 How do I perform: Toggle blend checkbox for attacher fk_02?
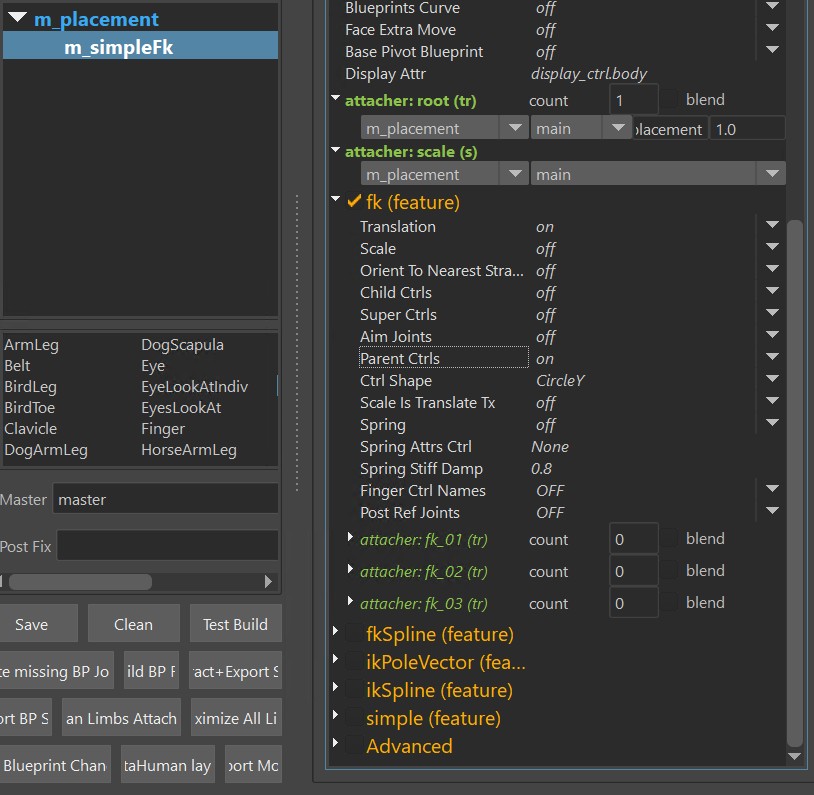coord(671,570)
